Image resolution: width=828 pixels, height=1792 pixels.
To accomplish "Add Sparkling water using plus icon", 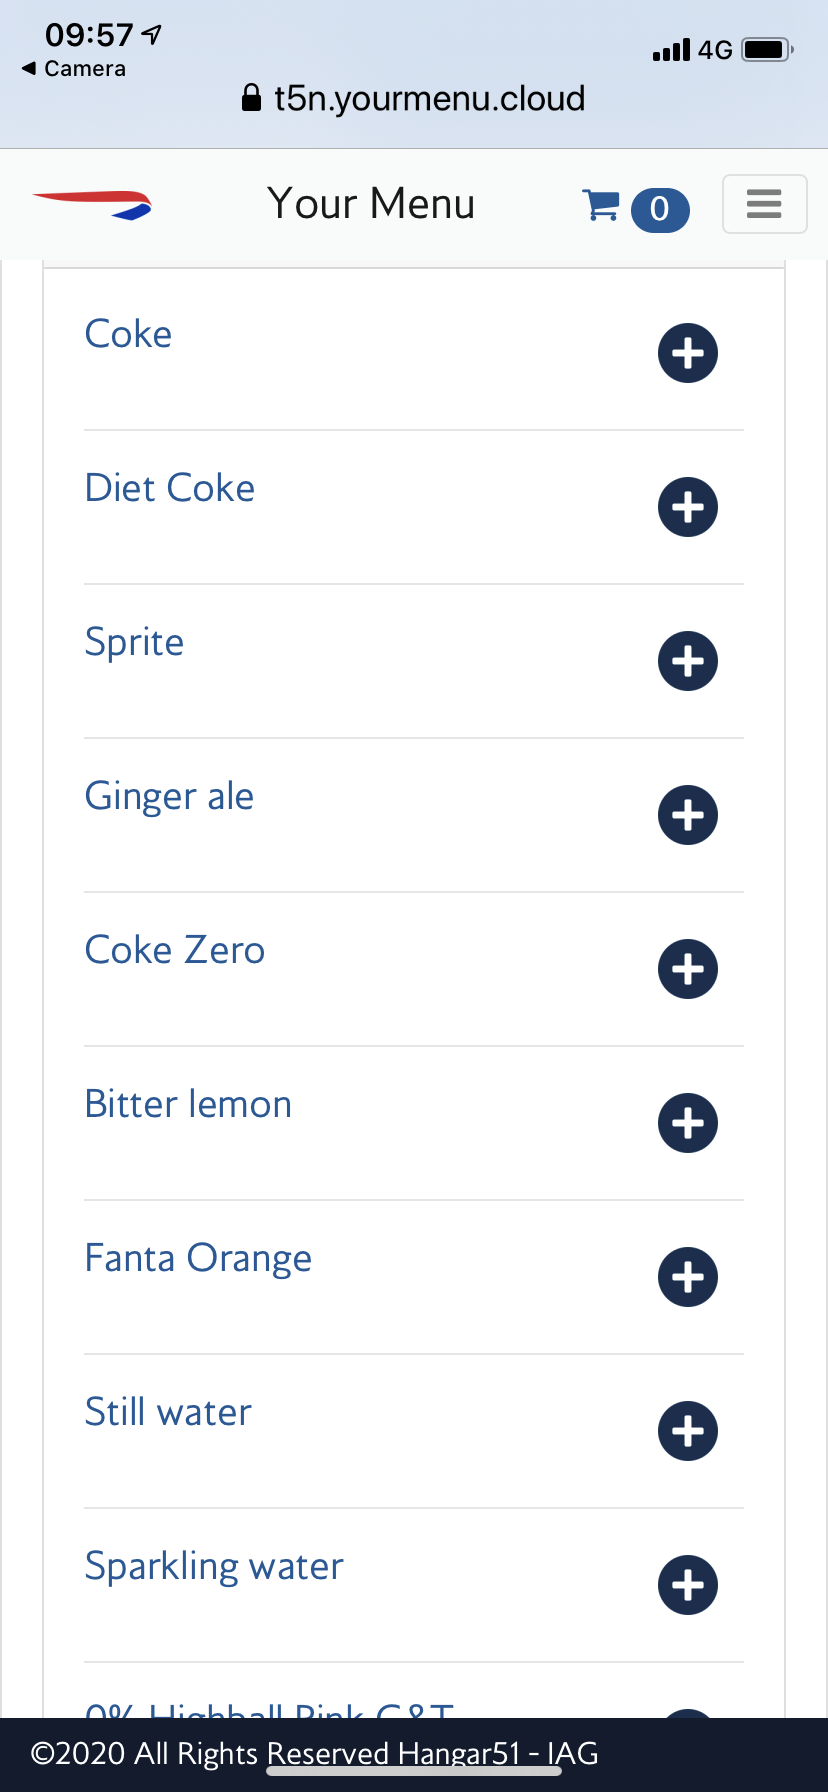I will pyautogui.click(x=688, y=1585).
